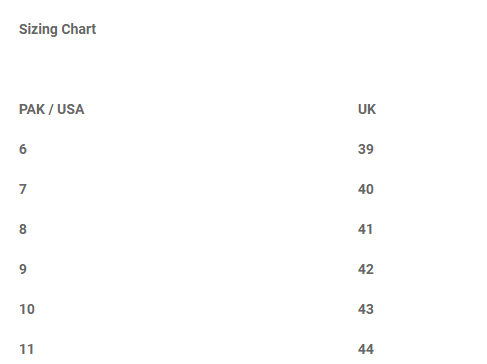Click PAK / USA size 9
The width and height of the screenshot is (487, 364).
[23, 269]
